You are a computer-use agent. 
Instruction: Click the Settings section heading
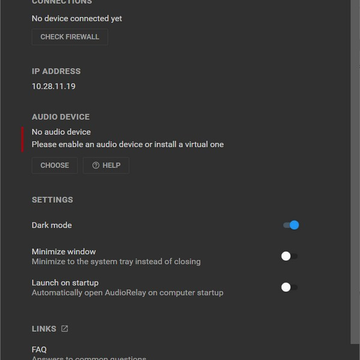52,200
